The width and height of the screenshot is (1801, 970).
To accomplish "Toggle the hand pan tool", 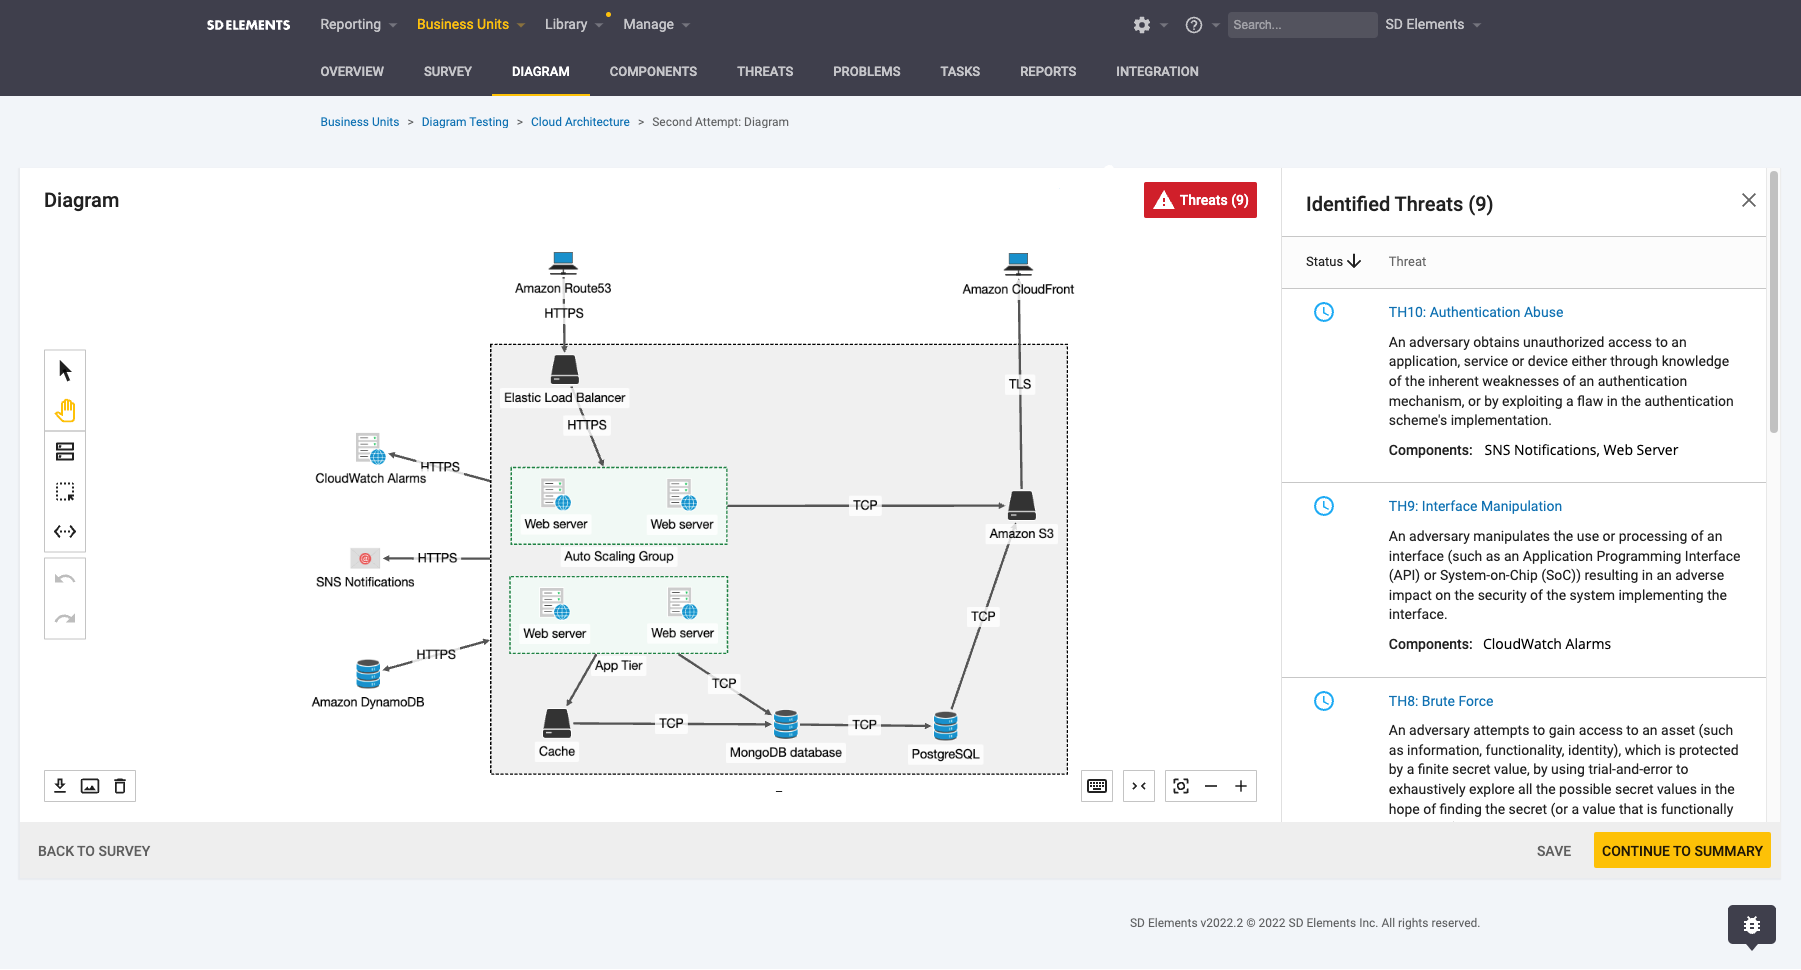I will click(64, 410).
